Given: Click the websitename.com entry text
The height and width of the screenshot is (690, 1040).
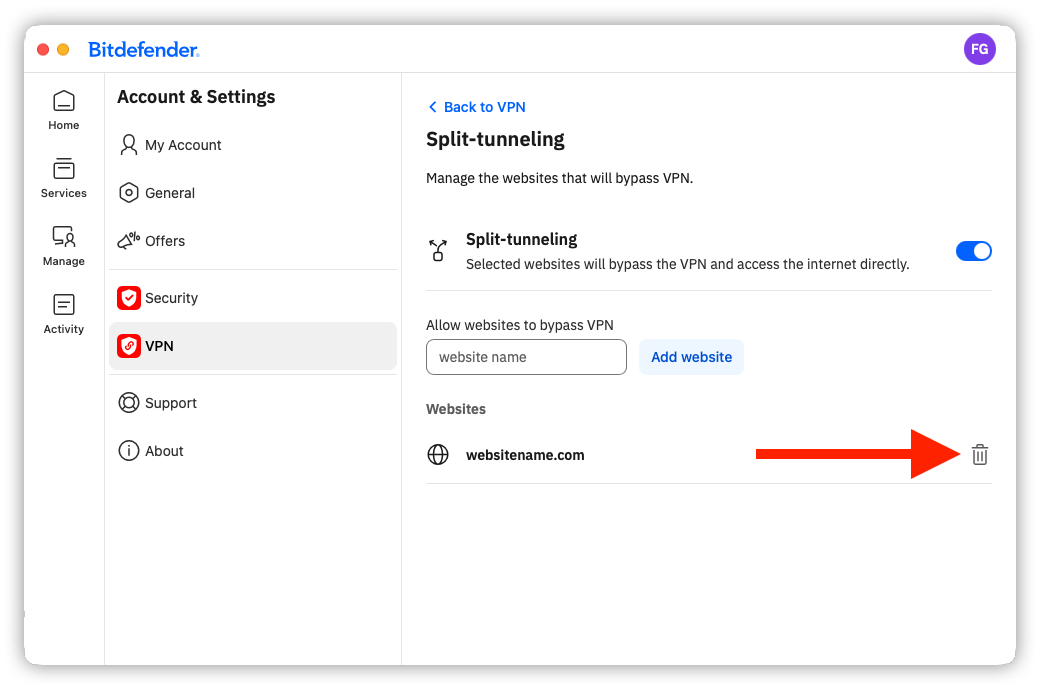Looking at the screenshot, I should (x=525, y=455).
